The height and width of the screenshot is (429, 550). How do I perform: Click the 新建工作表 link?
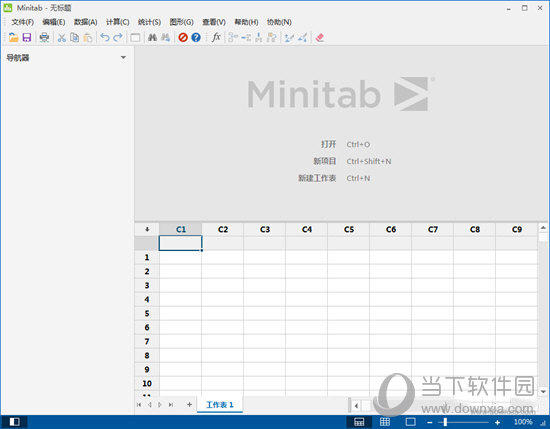pos(317,178)
